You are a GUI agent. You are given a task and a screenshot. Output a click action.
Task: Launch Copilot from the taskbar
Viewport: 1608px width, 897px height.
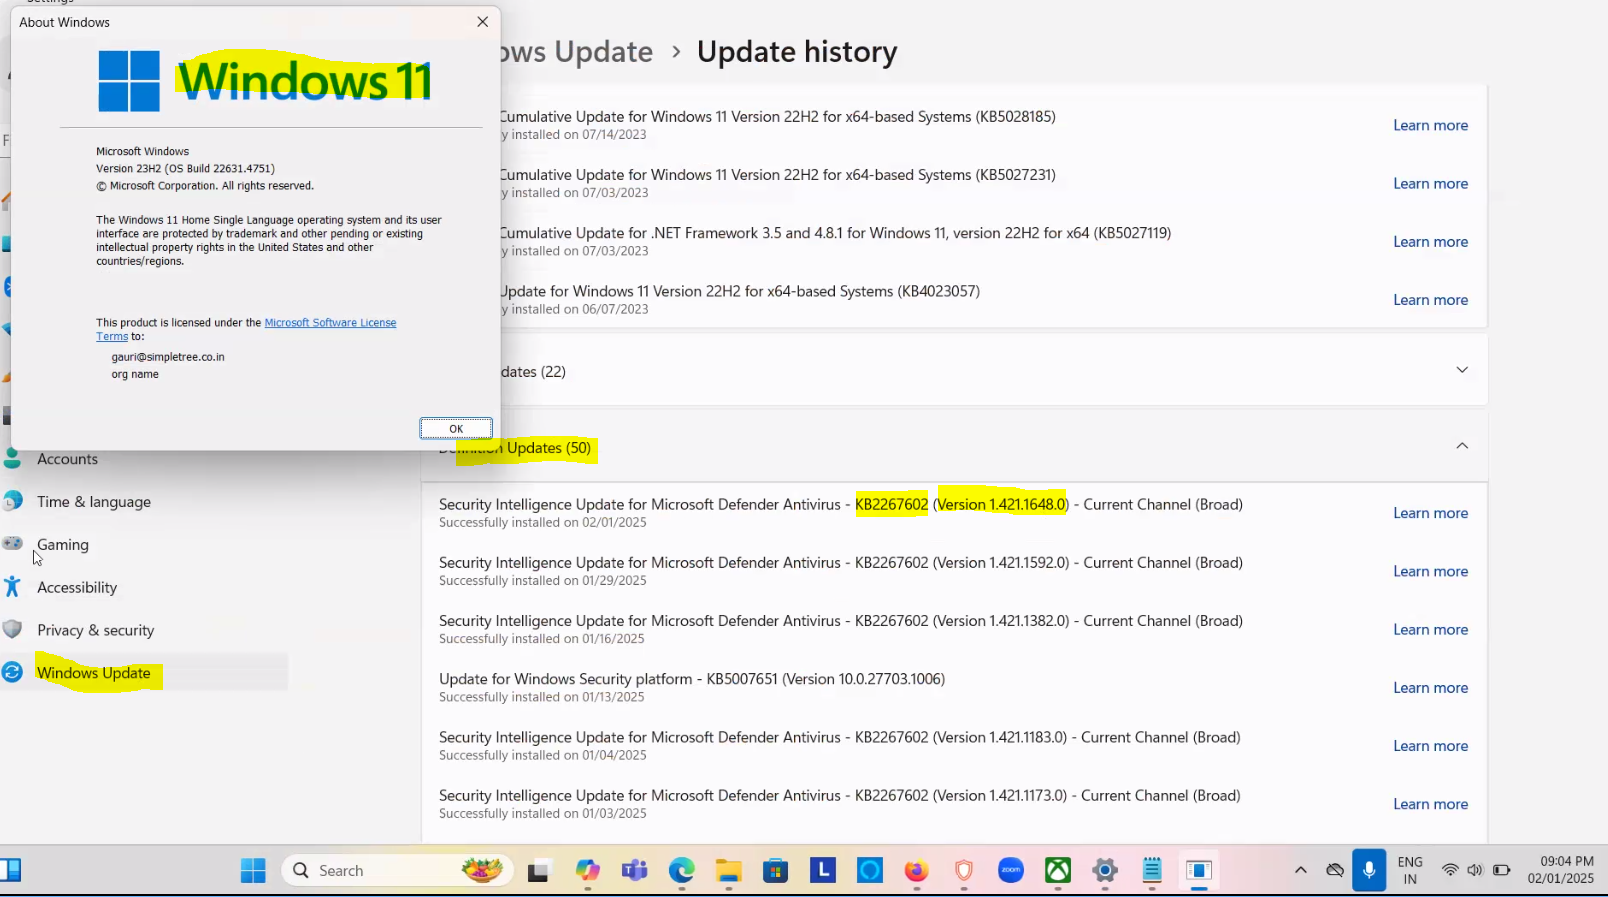tap(587, 871)
